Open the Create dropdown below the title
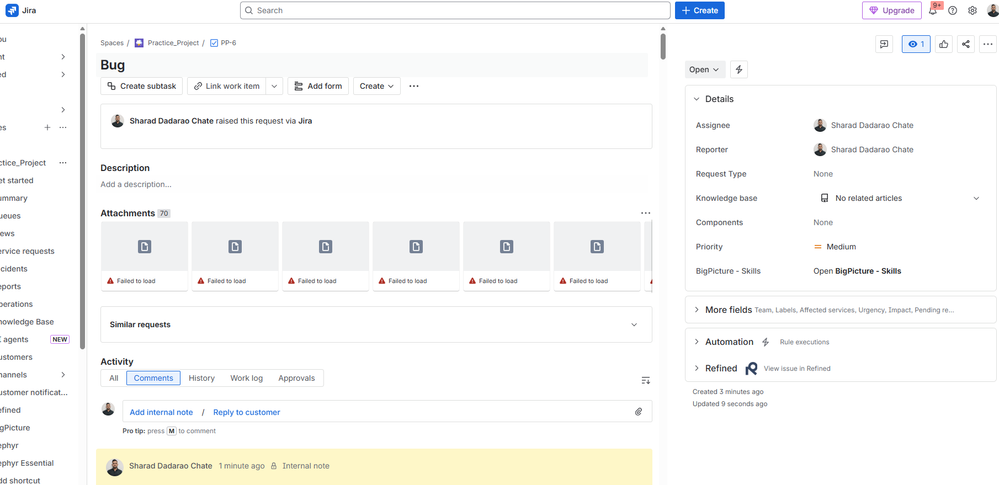 377,86
